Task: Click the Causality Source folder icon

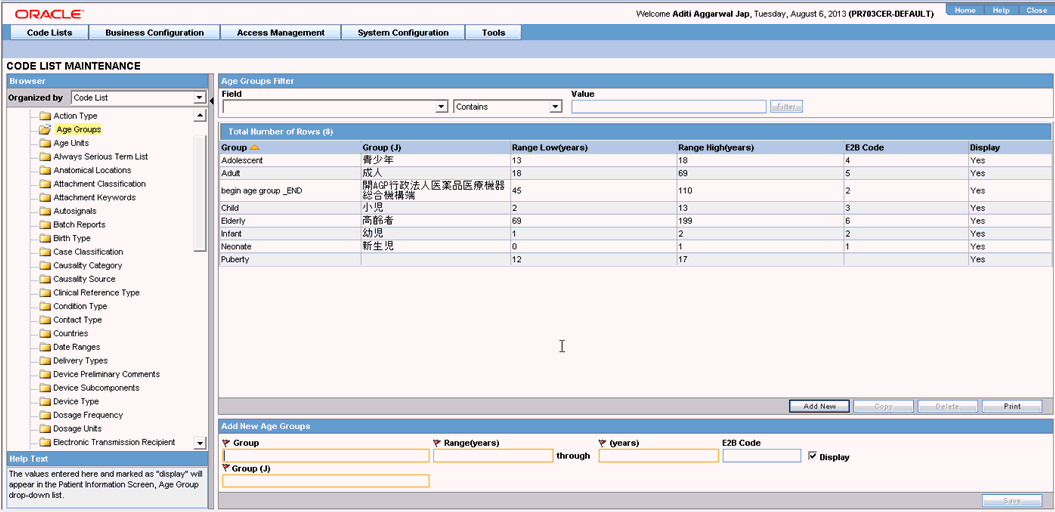Action: pyautogui.click(x=45, y=279)
